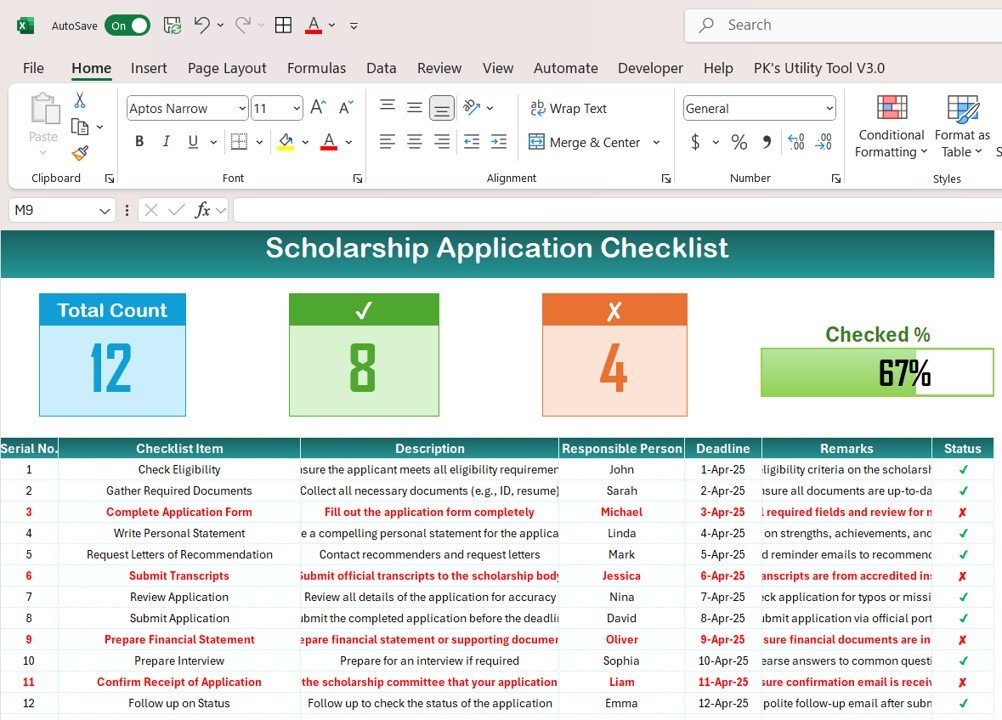1002x720 pixels.
Task: Turn off the AutoSave switch
Action: pyautogui.click(x=128, y=26)
